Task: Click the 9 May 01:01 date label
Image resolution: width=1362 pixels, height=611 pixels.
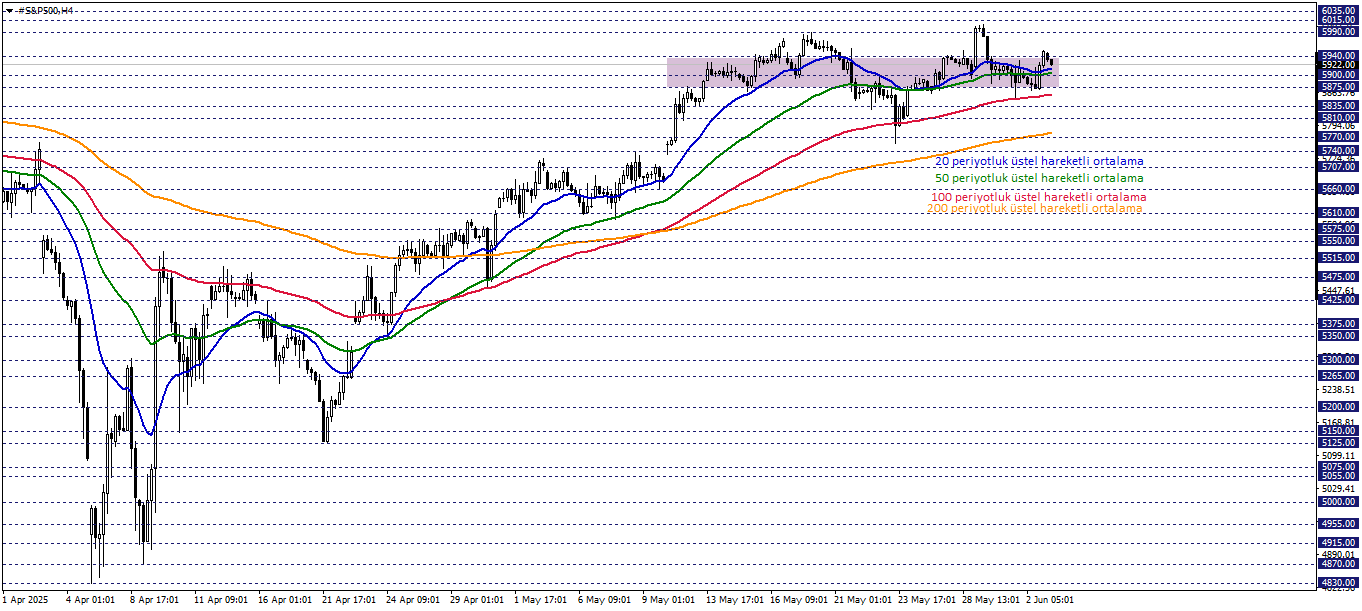Action: 669,600
